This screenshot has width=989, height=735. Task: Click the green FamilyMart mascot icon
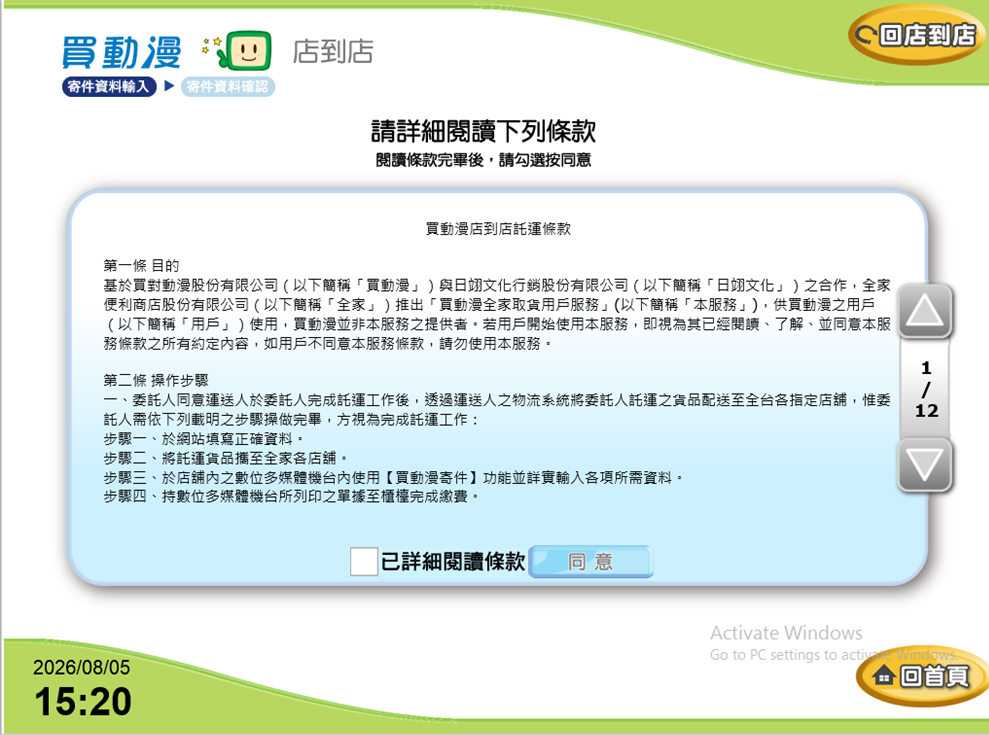(243, 50)
